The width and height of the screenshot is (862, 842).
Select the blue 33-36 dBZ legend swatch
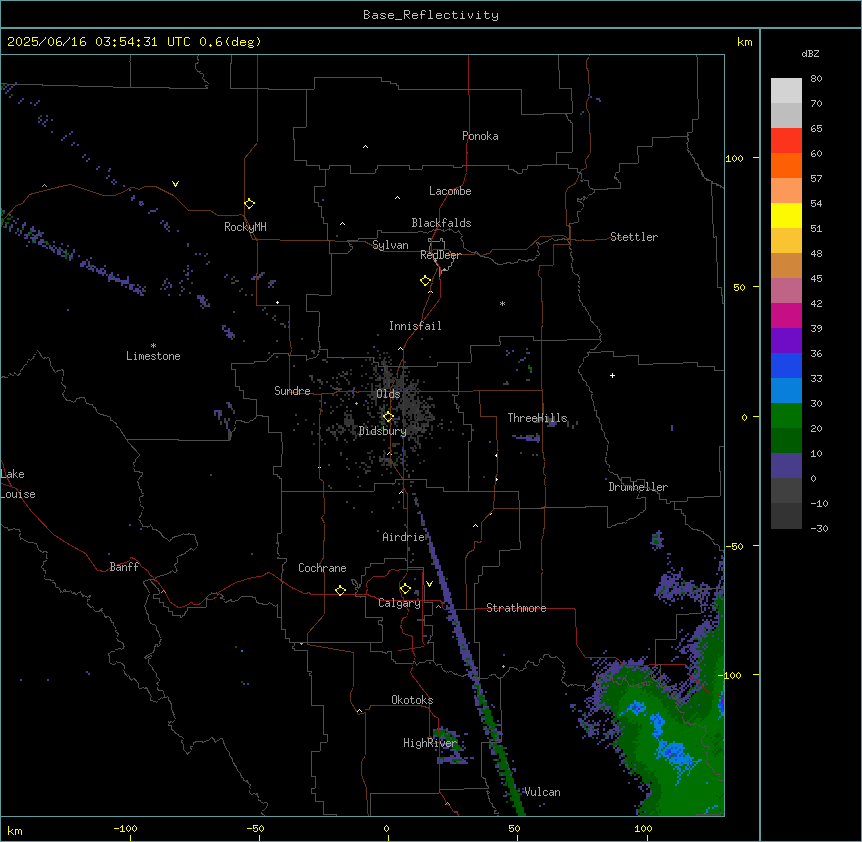coord(786,365)
